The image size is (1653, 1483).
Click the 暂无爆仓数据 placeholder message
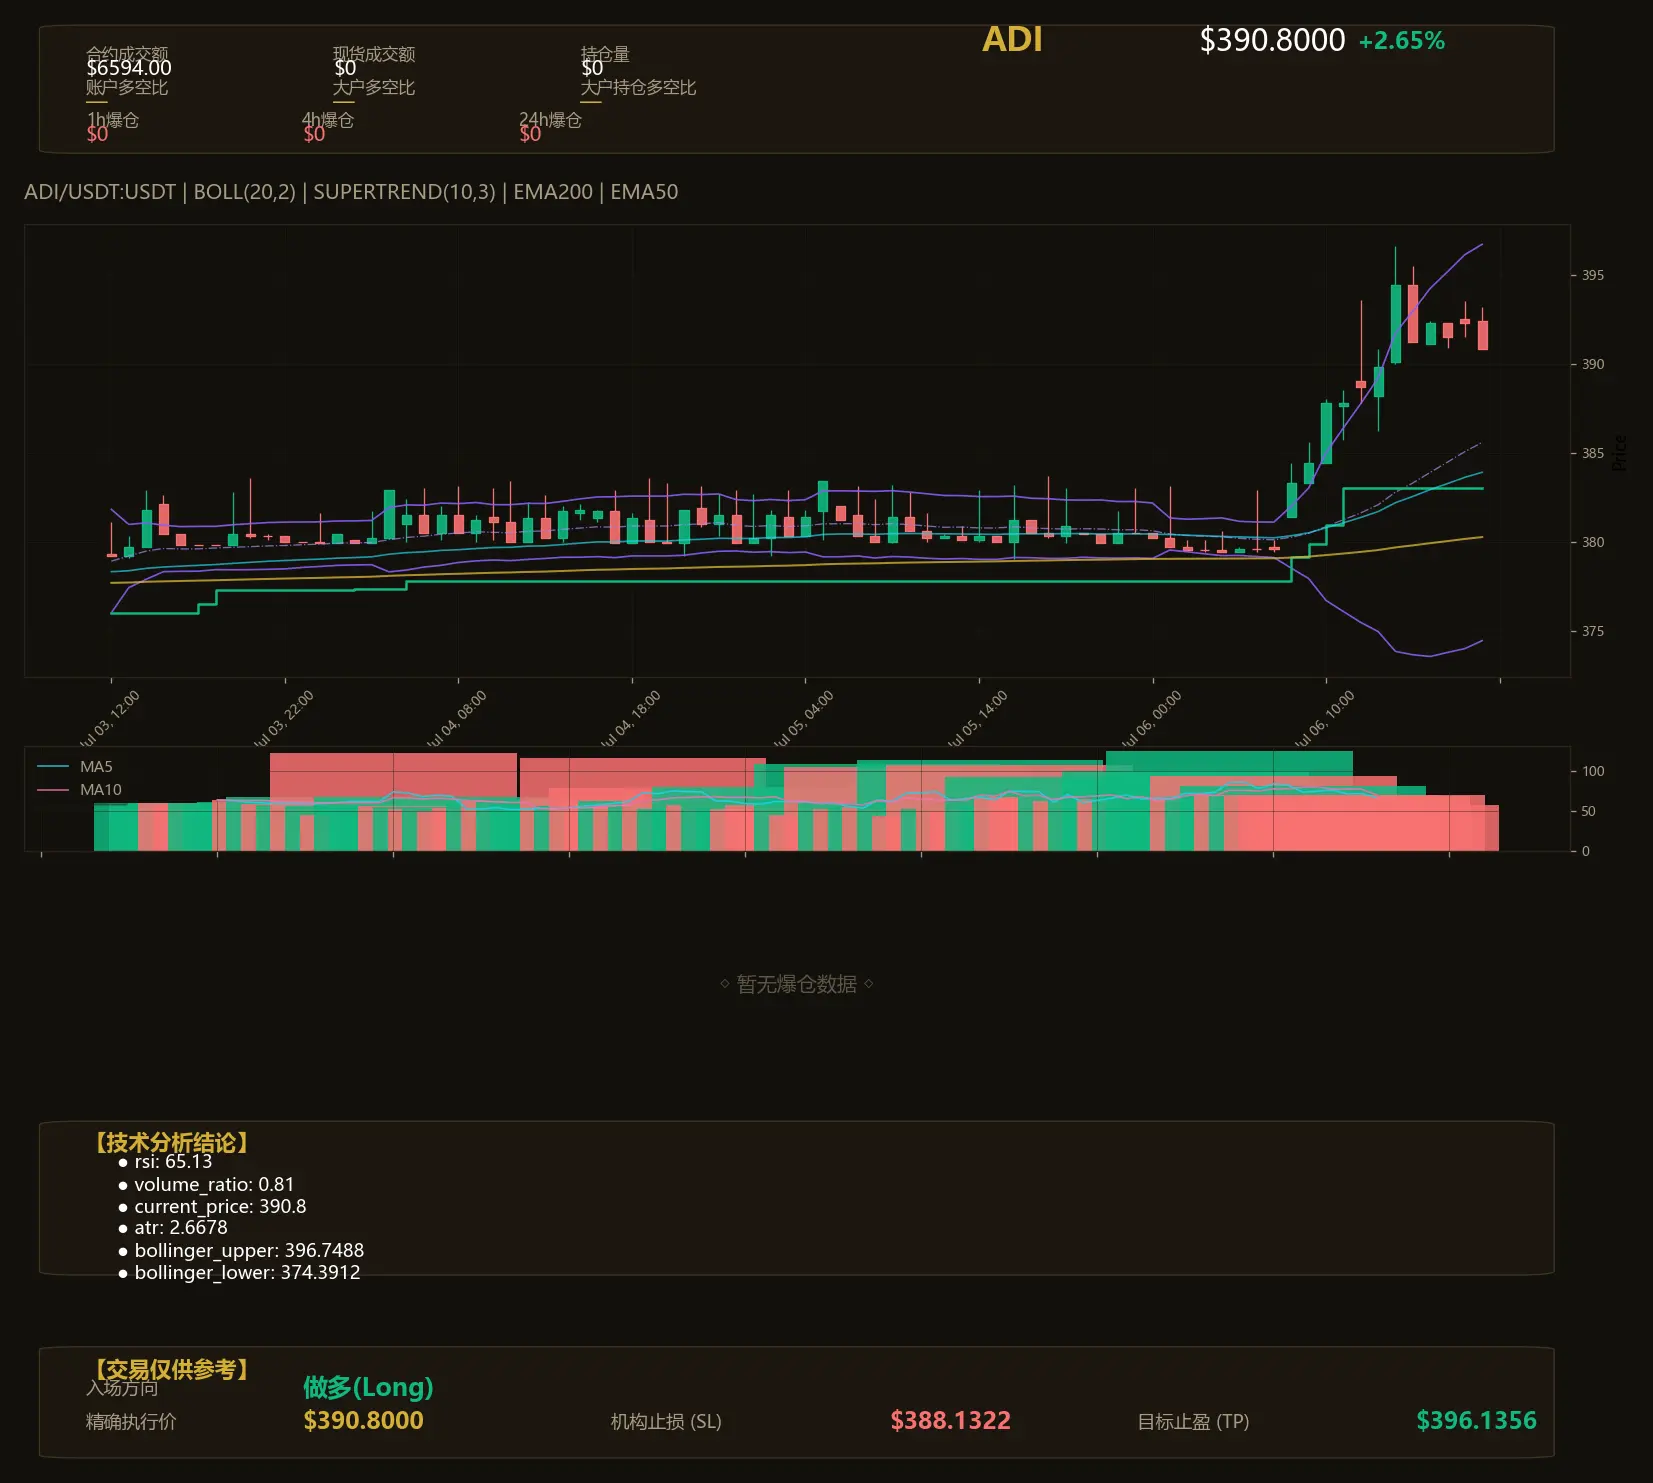[797, 984]
